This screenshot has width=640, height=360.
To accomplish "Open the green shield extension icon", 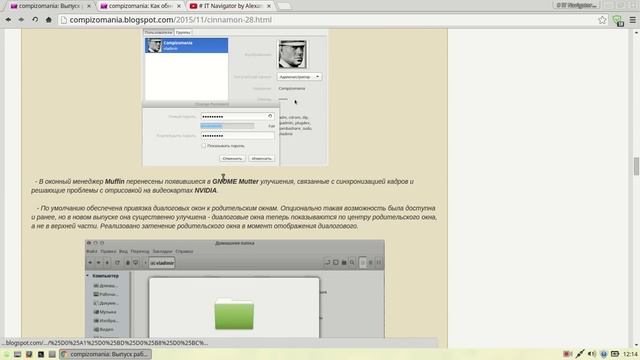I will pos(617,20).
